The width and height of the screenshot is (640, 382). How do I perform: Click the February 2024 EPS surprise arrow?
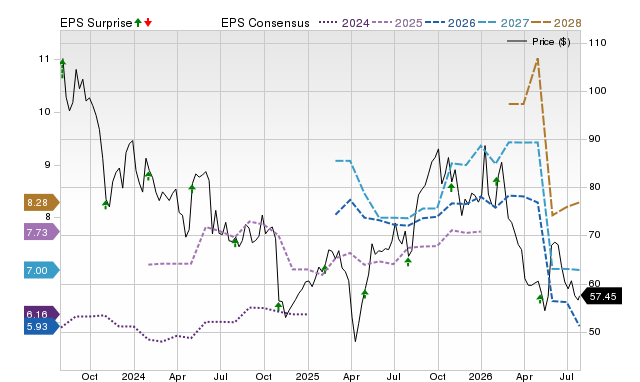coord(149,176)
